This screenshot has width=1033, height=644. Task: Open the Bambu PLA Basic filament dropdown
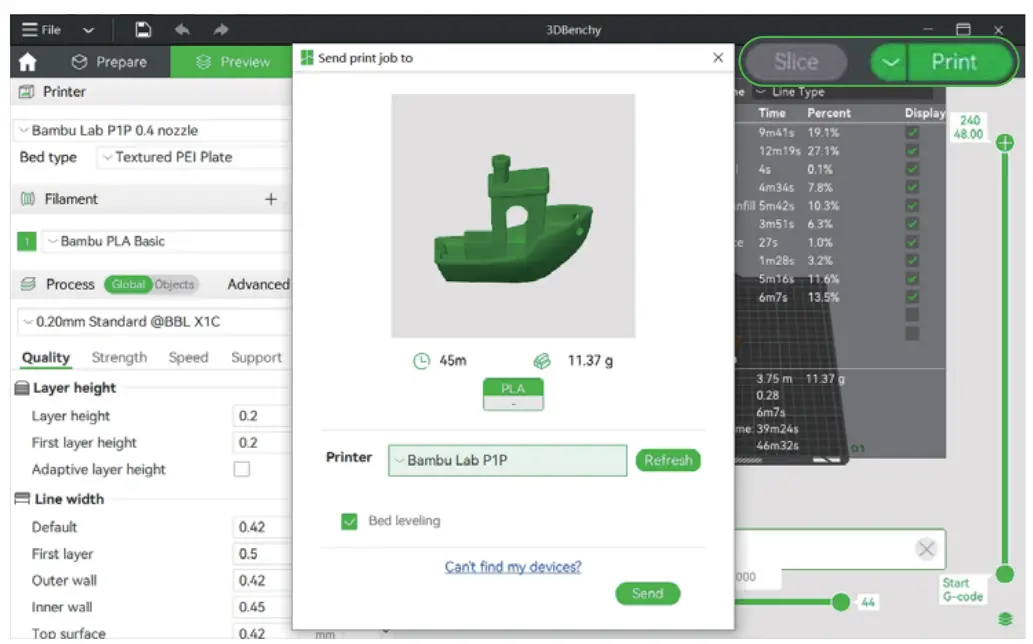tap(167, 241)
